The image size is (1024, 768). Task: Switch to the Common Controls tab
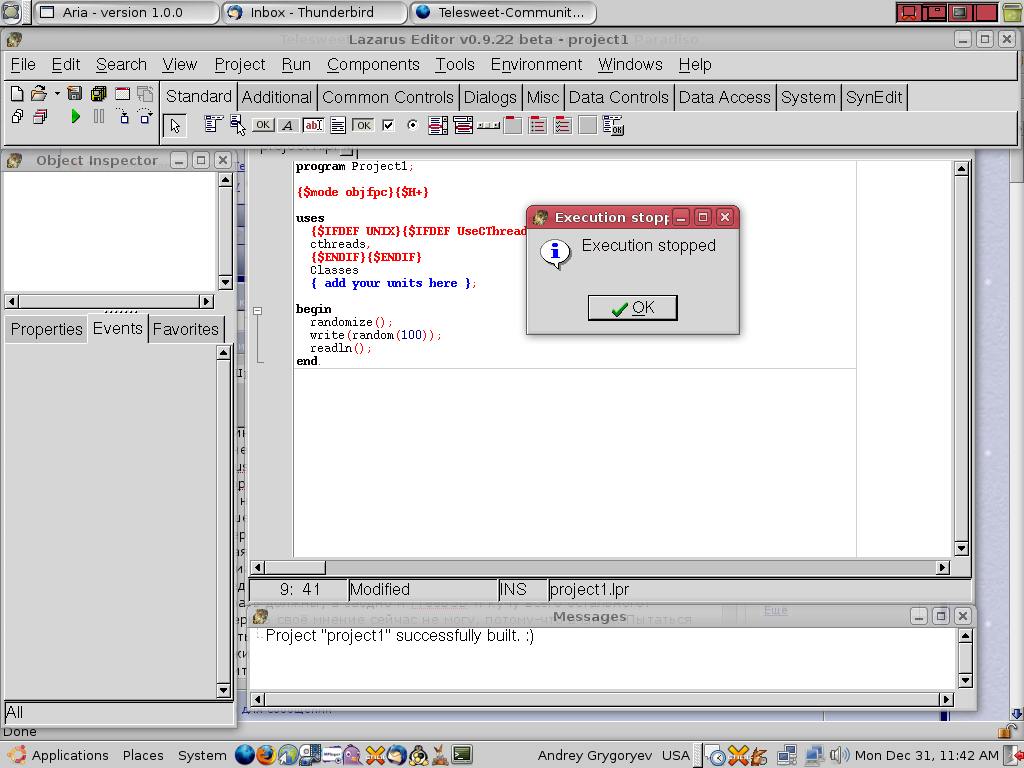388,97
